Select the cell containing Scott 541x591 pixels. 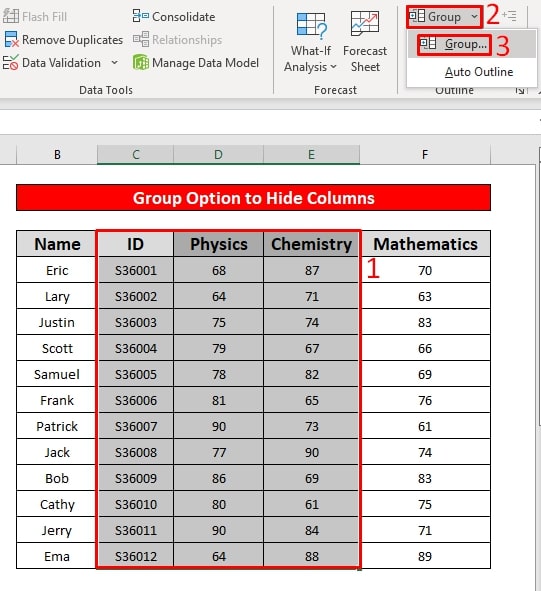point(57,348)
